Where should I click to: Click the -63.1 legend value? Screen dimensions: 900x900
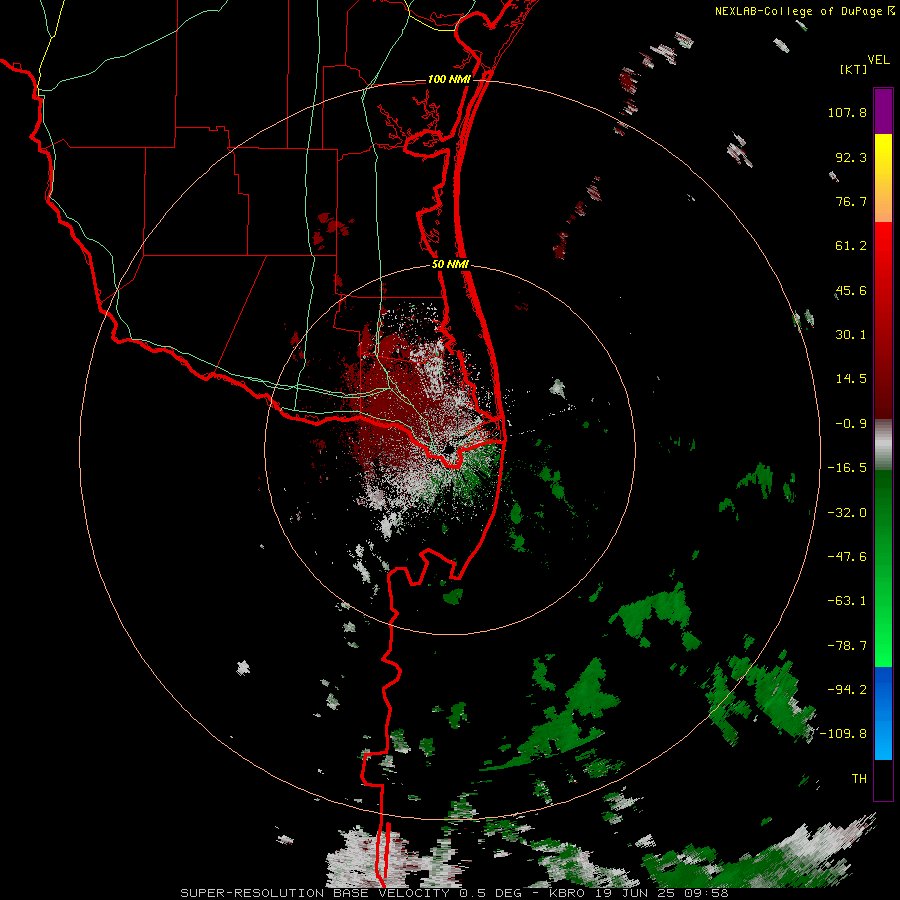pyautogui.click(x=847, y=601)
